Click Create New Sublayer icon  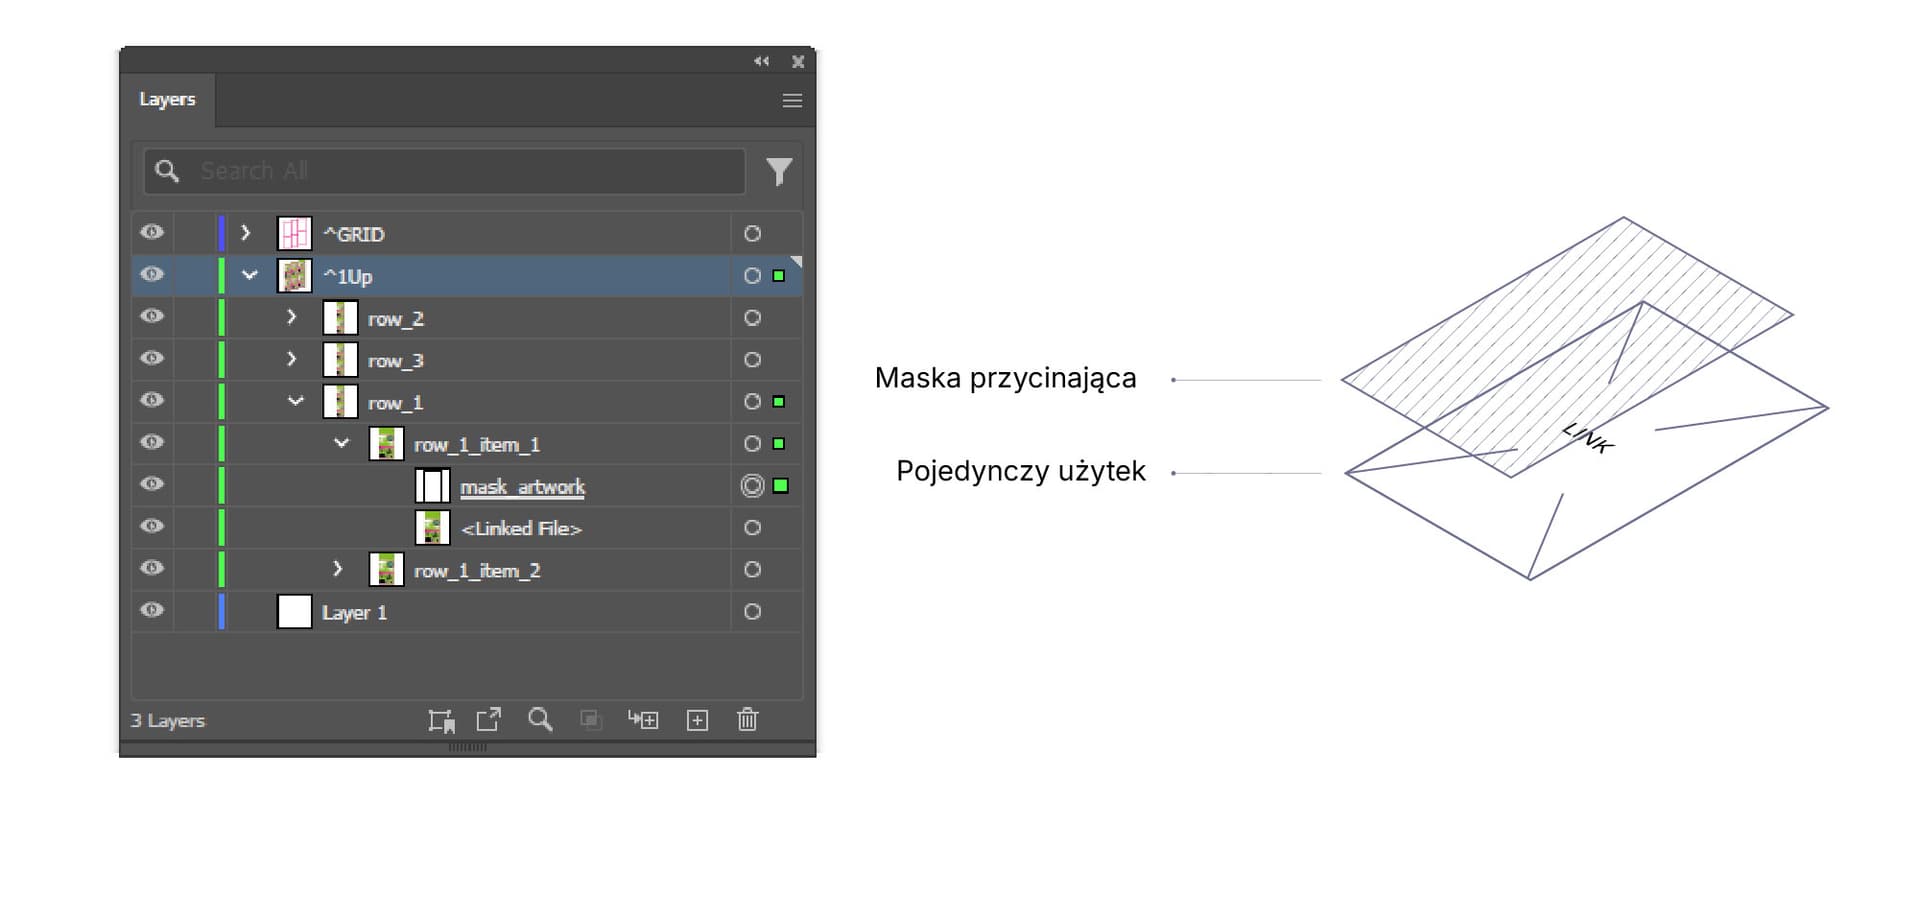coord(643,720)
